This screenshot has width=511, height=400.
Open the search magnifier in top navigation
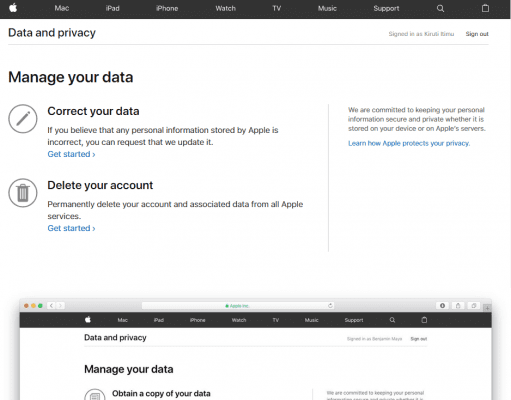(440, 8)
